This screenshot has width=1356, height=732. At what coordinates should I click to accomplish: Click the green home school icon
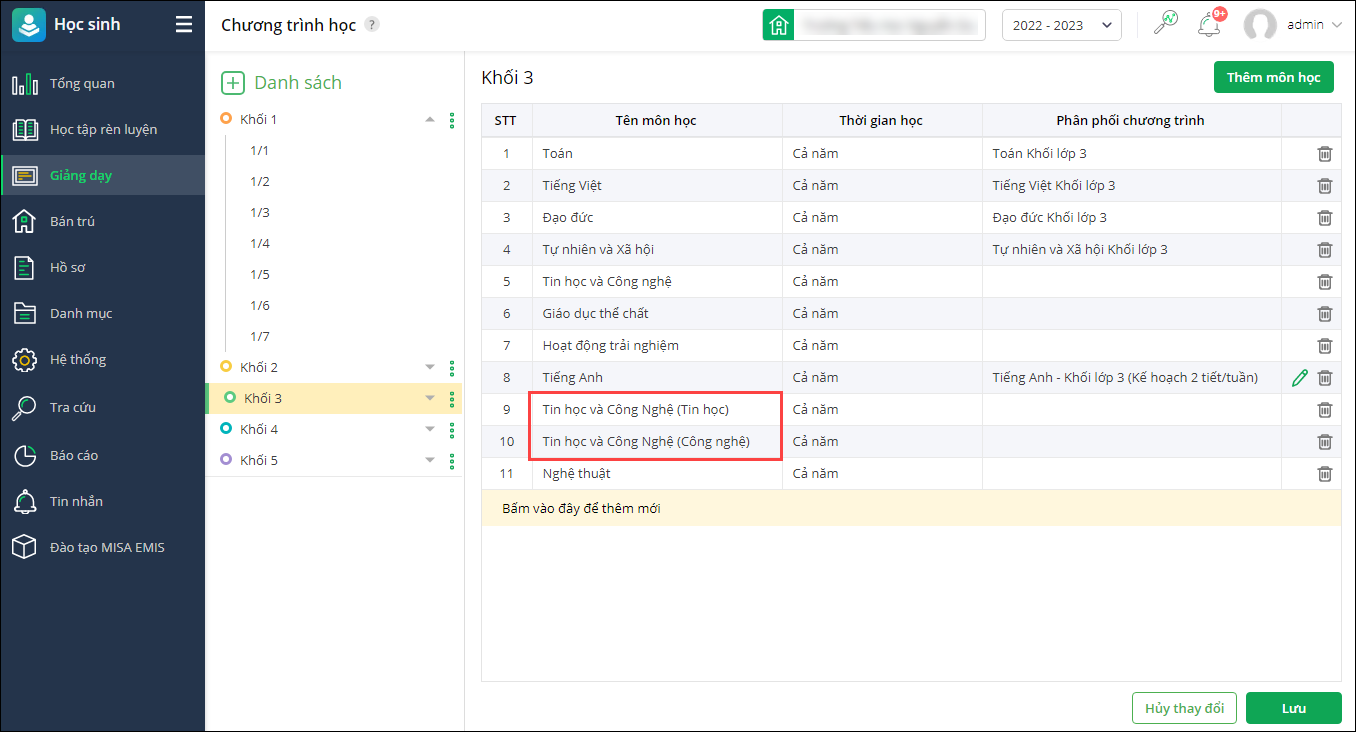pos(779,25)
